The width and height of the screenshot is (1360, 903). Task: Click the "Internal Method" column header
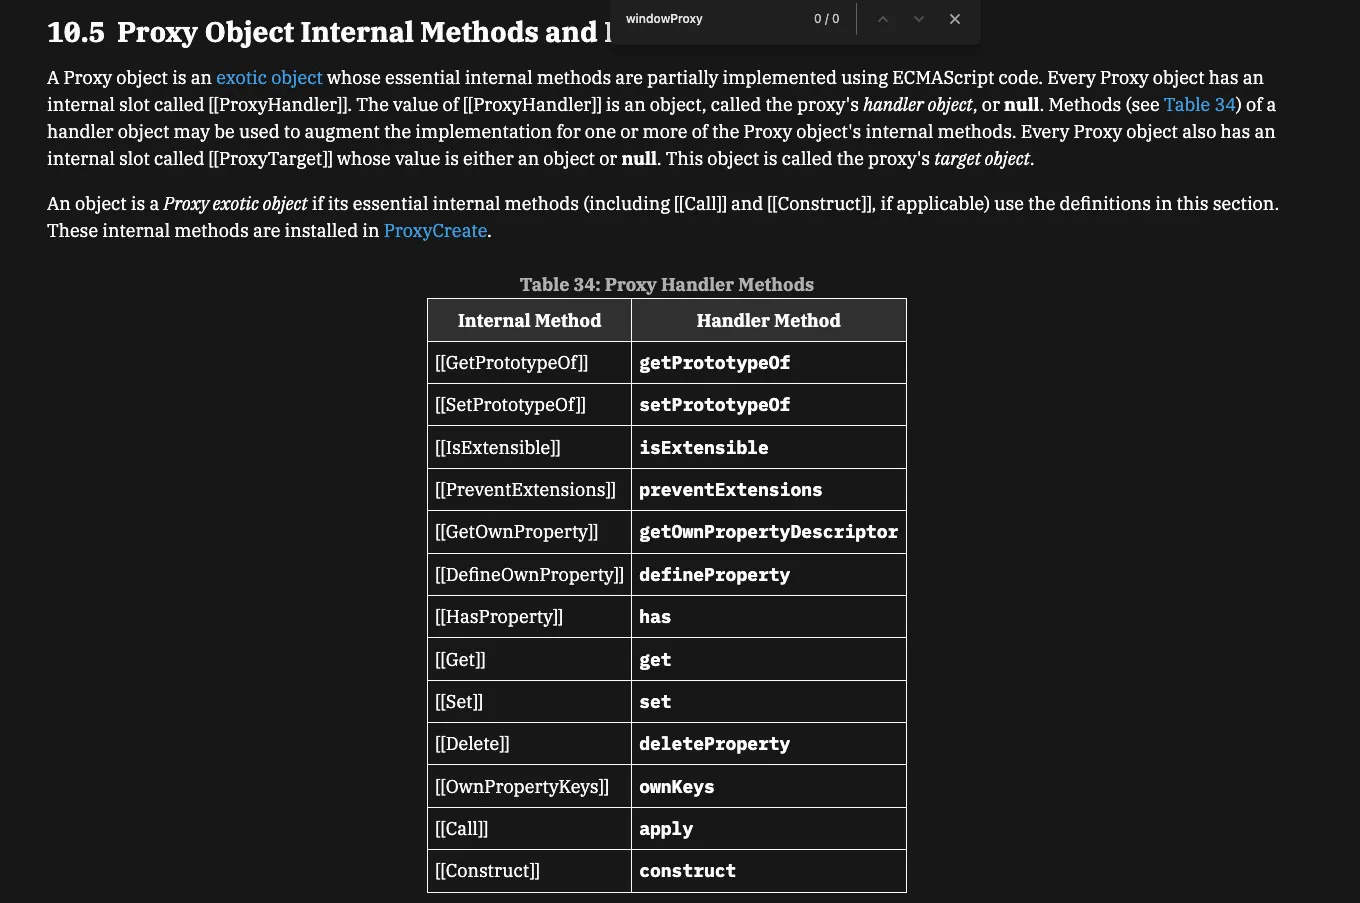pos(529,321)
